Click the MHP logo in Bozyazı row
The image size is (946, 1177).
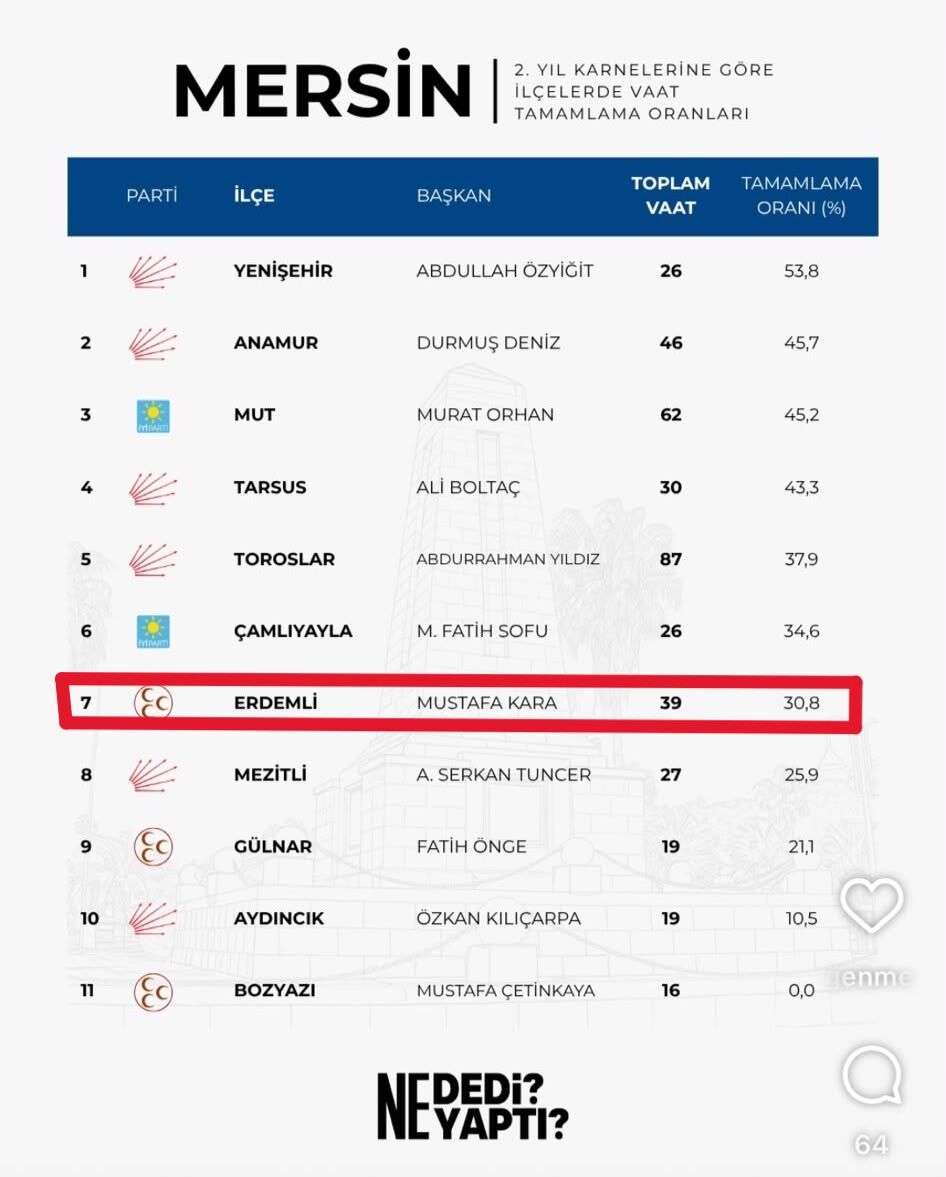click(153, 992)
